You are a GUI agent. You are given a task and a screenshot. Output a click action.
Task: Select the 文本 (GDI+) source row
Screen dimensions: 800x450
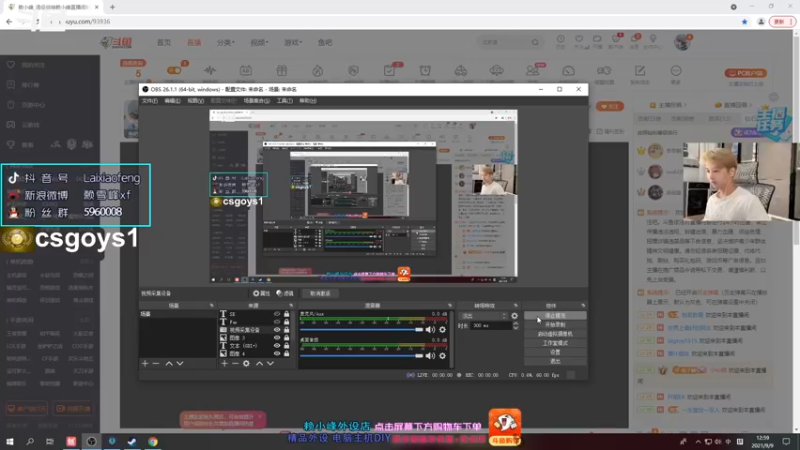click(255, 345)
